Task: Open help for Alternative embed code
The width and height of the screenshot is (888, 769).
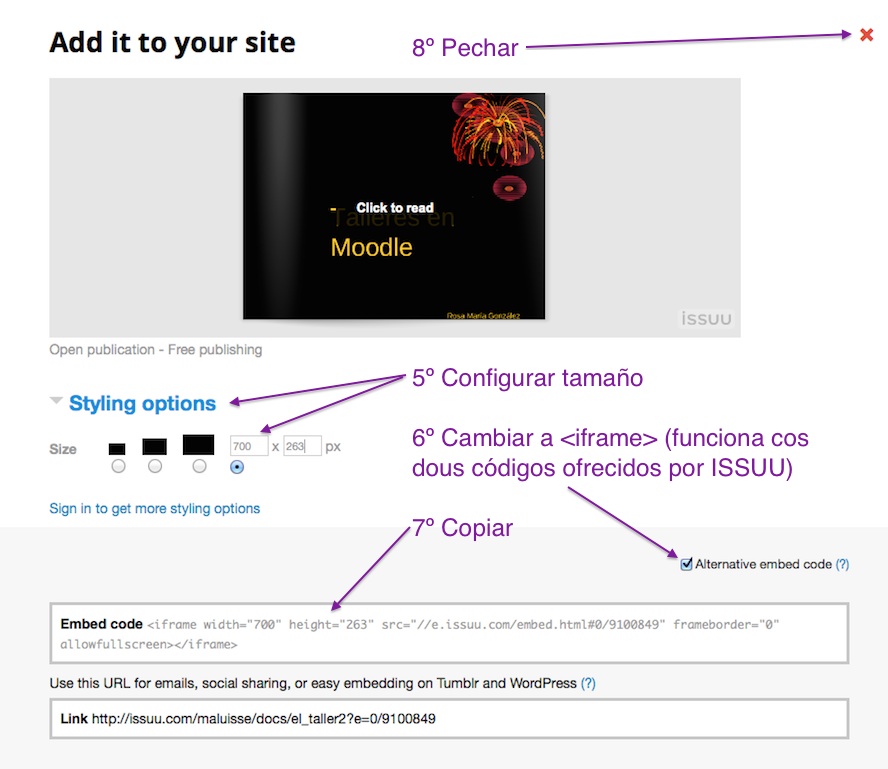Action: coord(841,564)
